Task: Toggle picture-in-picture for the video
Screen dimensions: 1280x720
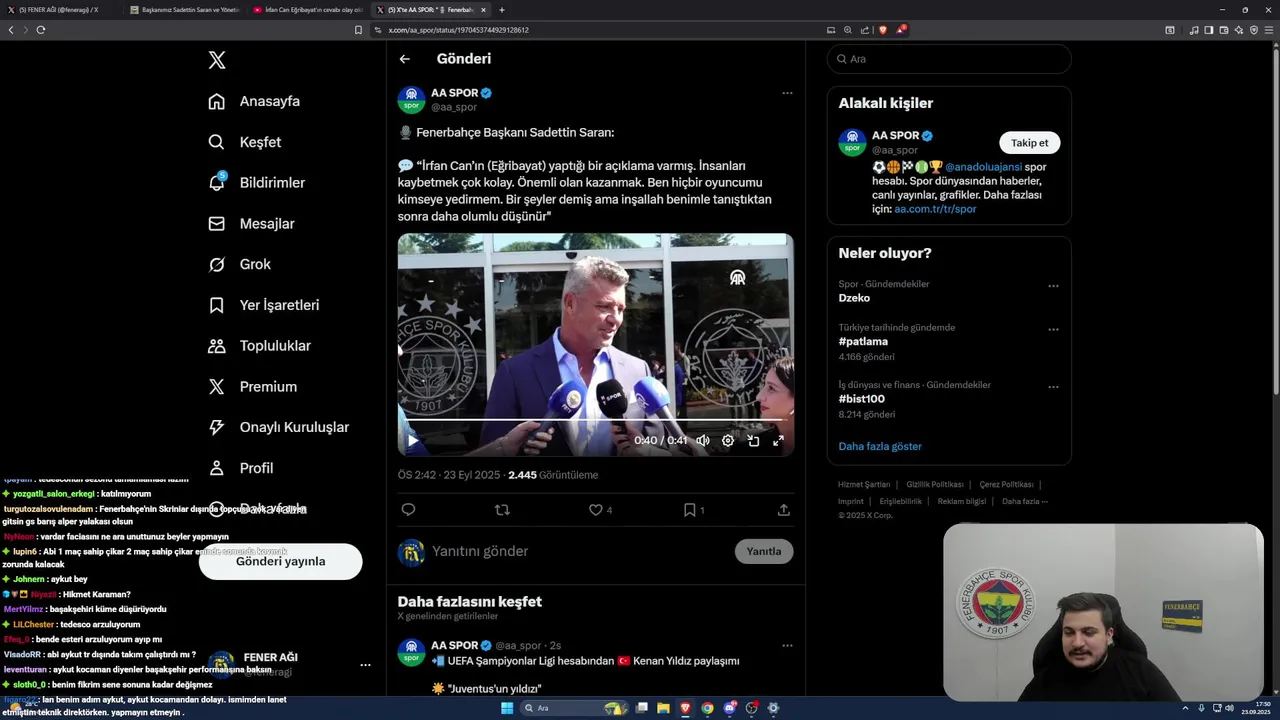Action: 753,440
